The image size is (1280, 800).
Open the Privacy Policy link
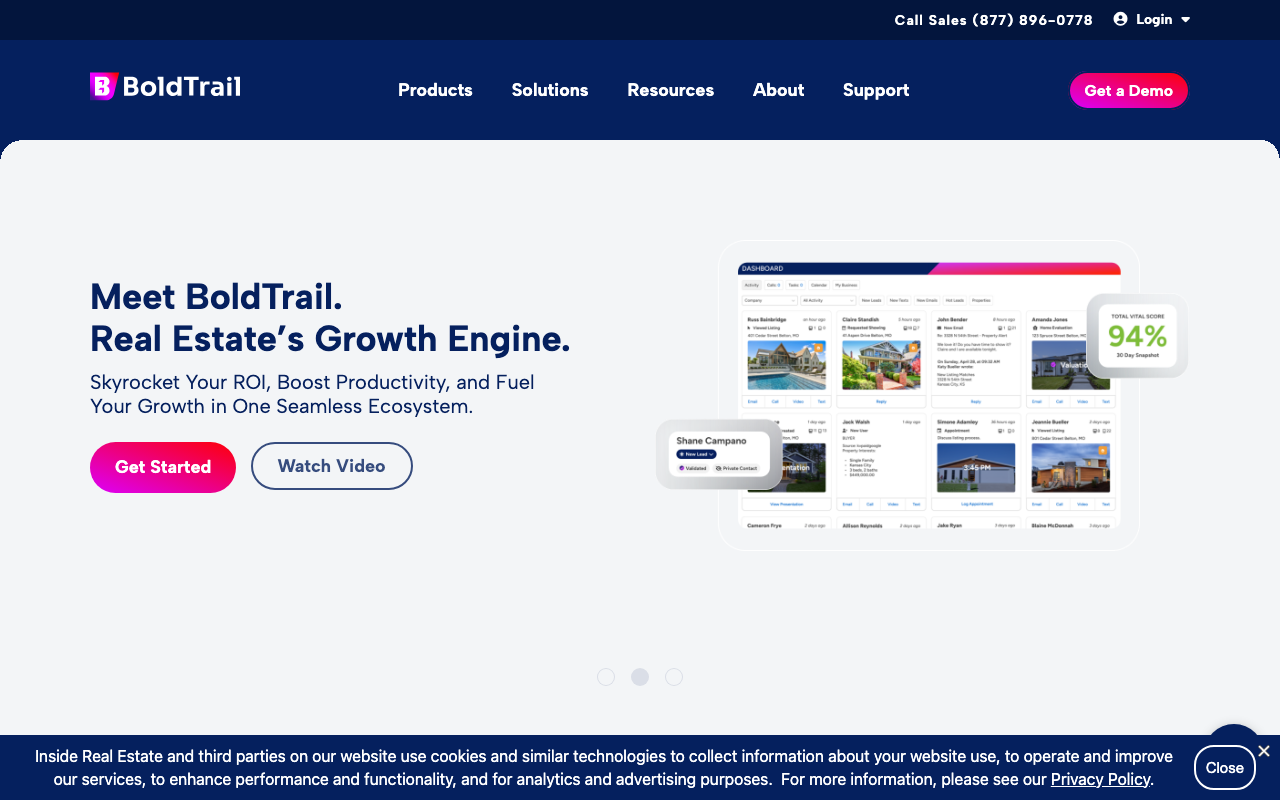click(x=1101, y=779)
